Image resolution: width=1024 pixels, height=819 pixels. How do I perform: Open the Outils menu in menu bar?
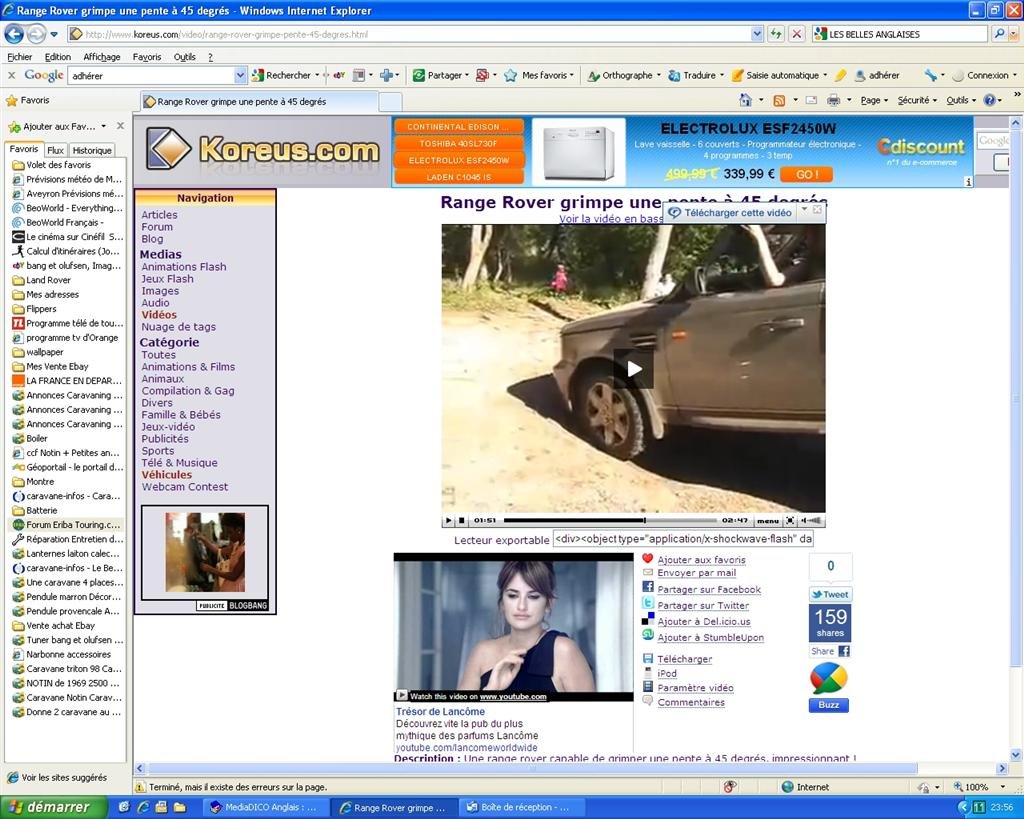185,57
